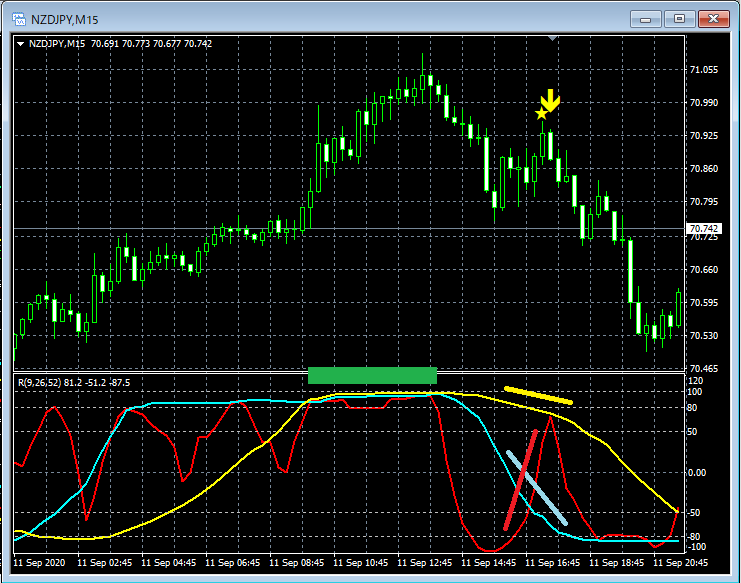Click the 11 Sep 10:45 time label

[x=361, y=563]
